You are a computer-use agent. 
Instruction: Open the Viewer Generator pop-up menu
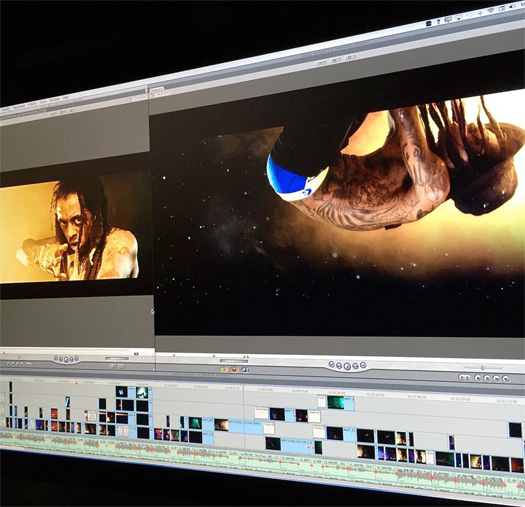(x=122, y=366)
